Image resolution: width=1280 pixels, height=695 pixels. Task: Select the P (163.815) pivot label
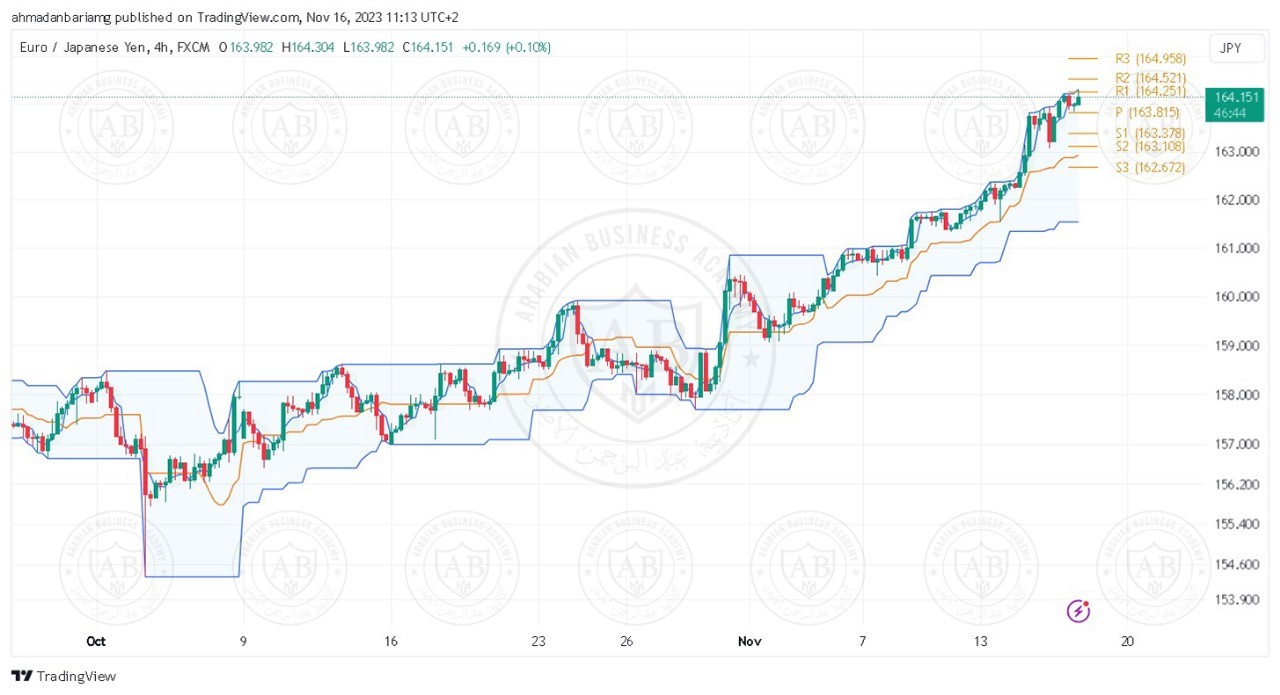coord(1148,113)
